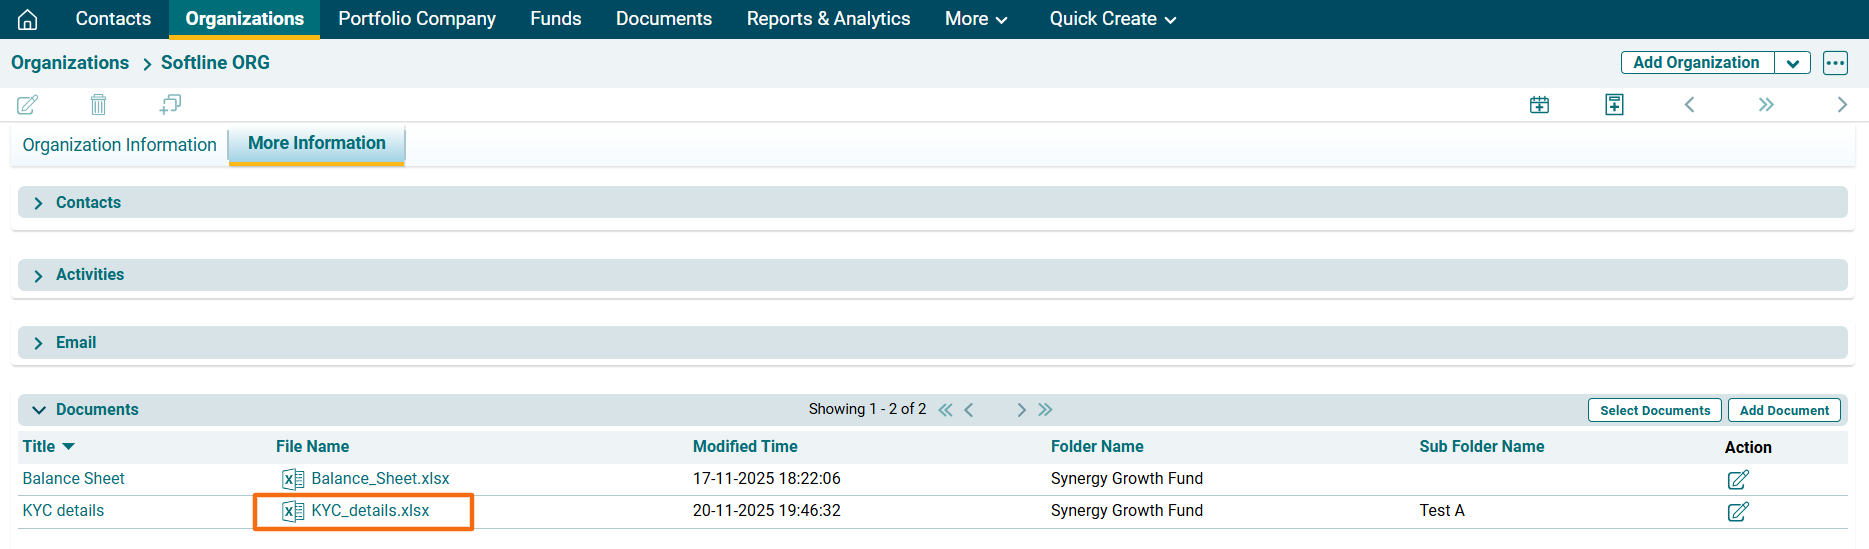Switch to Organization Information tab

(x=119, y=145)
